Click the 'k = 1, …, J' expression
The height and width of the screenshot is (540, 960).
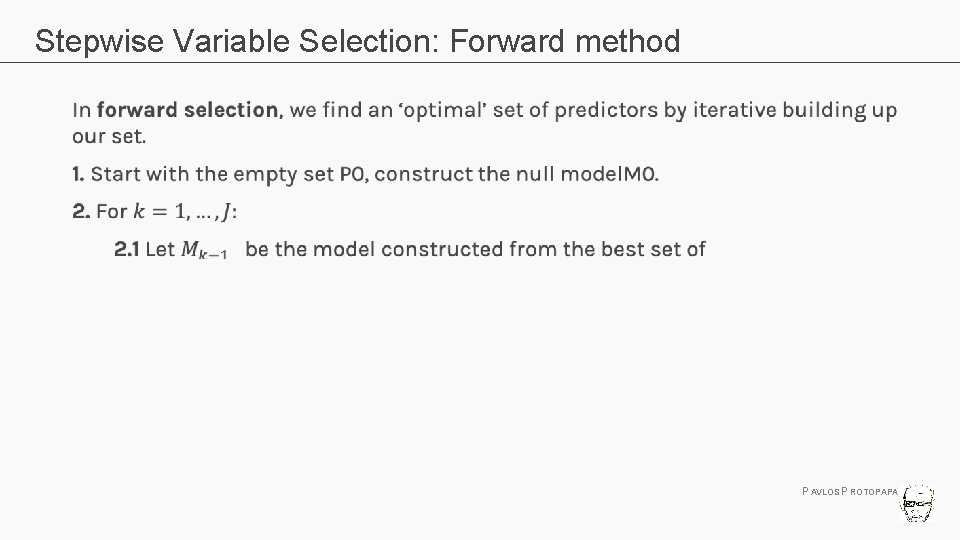[x=183, y=211]
